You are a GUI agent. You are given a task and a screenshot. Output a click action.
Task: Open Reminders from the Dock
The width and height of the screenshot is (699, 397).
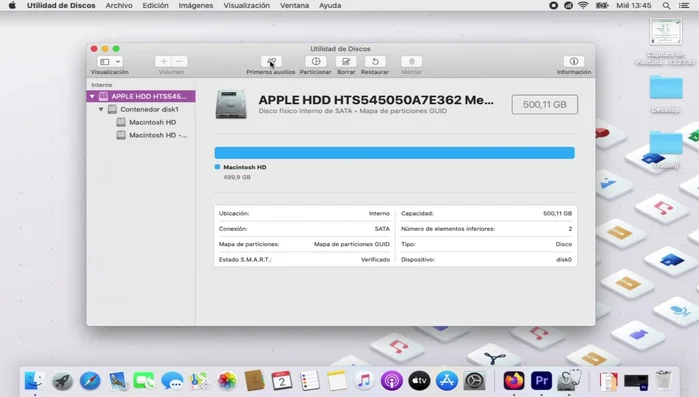[x=310, y=381]
